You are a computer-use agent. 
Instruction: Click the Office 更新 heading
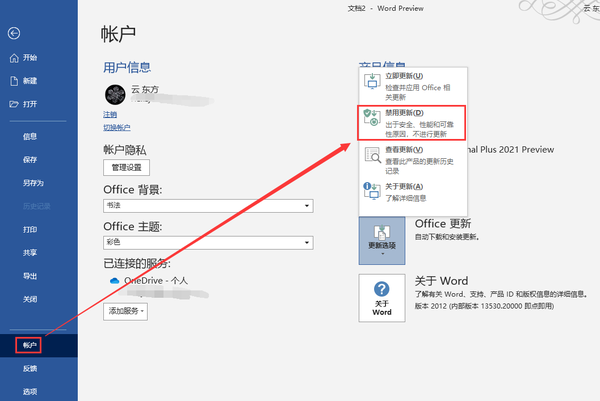(x=443, y=223)
